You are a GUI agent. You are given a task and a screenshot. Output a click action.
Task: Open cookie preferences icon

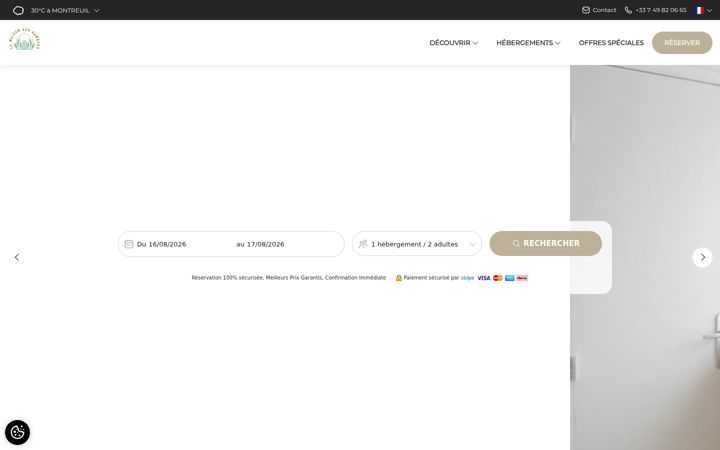coord(17,432)
